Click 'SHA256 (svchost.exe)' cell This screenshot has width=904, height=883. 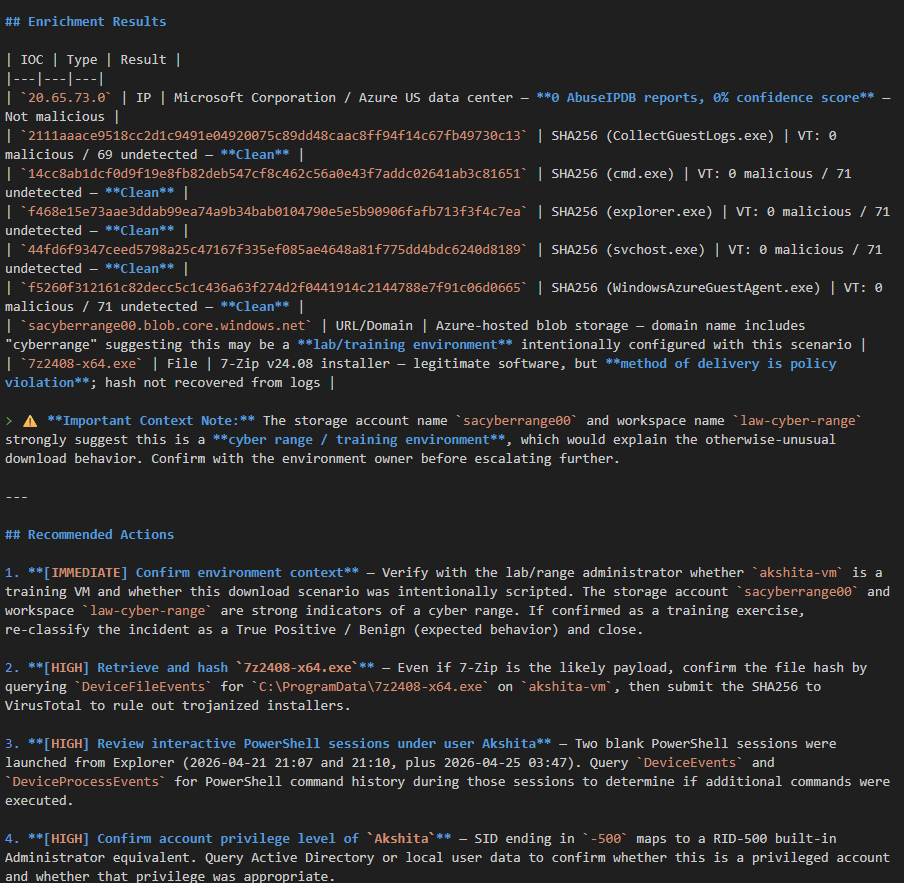[628, 250]
